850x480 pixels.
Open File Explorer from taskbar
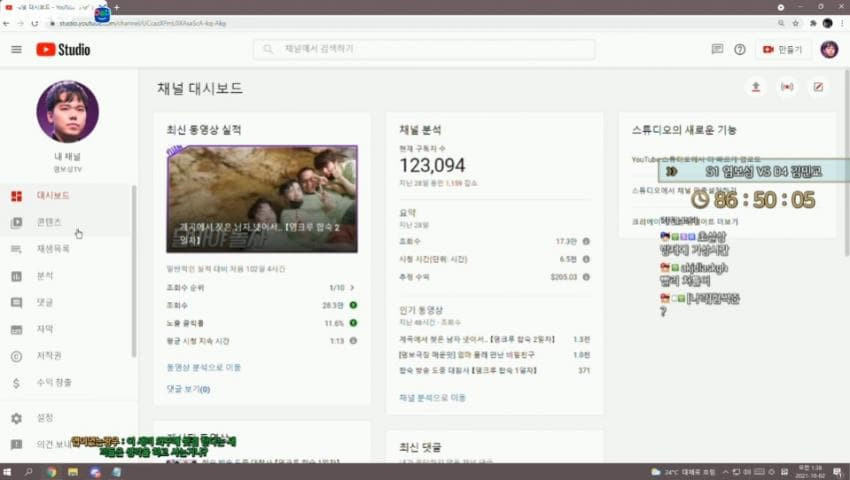73,472
